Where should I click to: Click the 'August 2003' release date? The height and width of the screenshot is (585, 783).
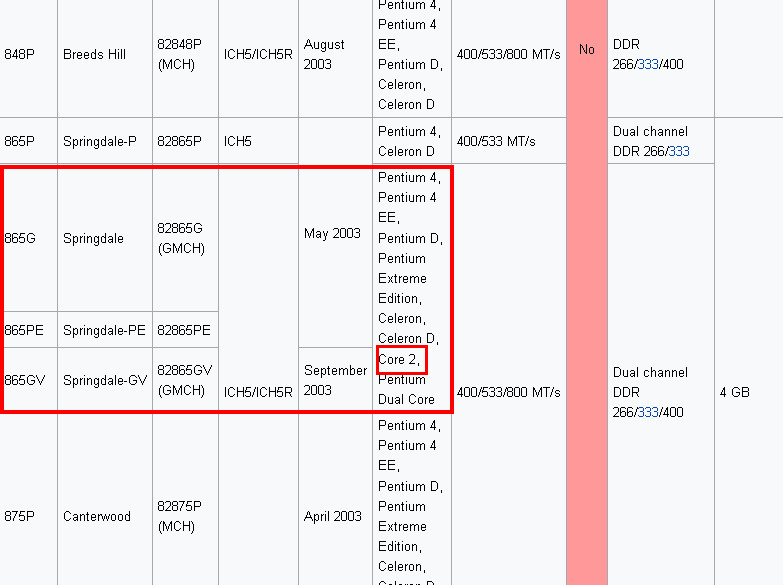tap(324, 54)
